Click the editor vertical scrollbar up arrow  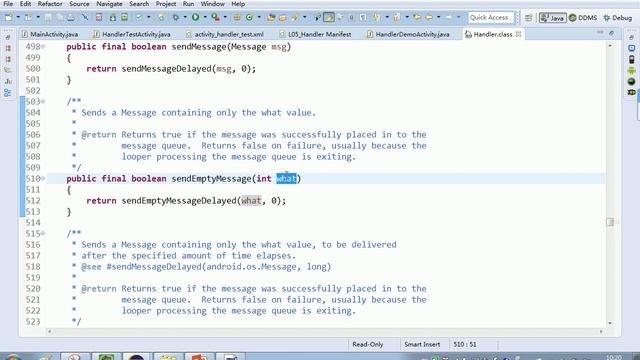click(610, 46)
